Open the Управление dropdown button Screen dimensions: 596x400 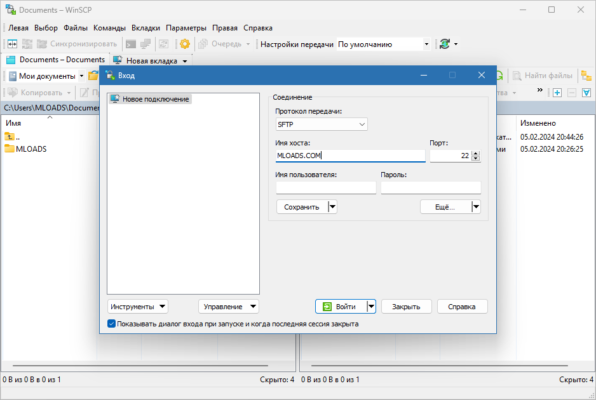tap(228, 306)
